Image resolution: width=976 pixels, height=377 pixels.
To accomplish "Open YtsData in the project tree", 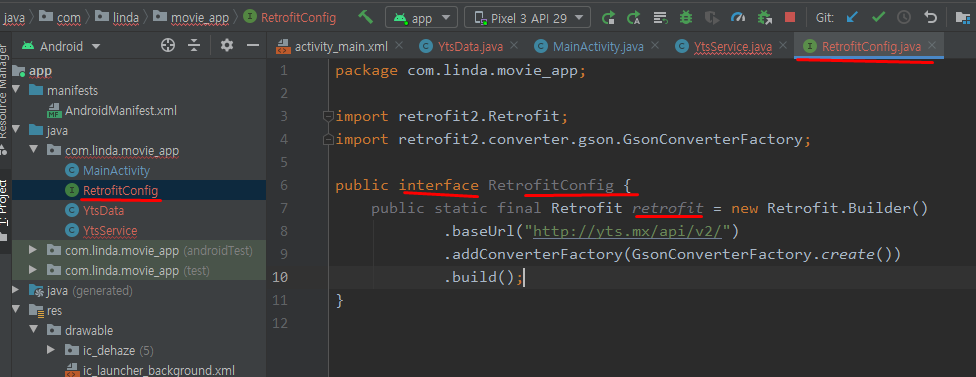I will coord(103,211).
